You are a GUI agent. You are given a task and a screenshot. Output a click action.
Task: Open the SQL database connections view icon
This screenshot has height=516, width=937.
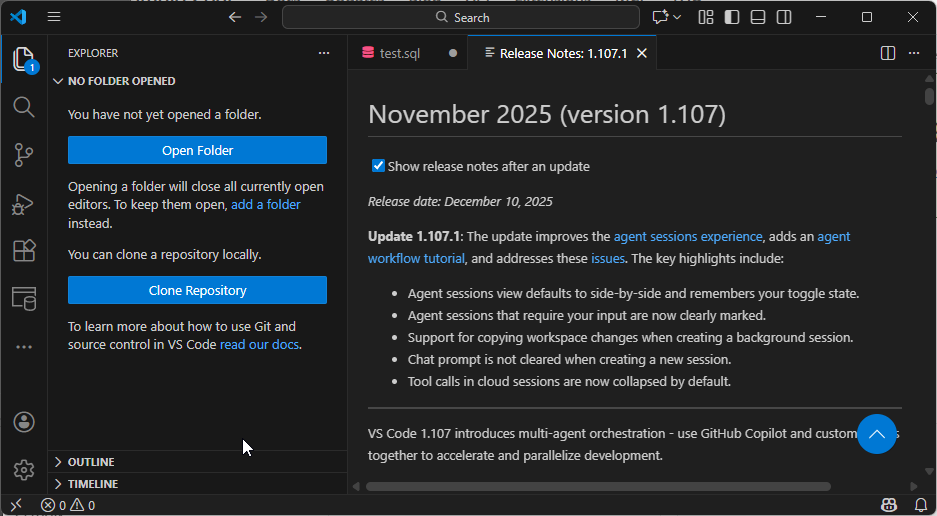[x=24, y=298]
